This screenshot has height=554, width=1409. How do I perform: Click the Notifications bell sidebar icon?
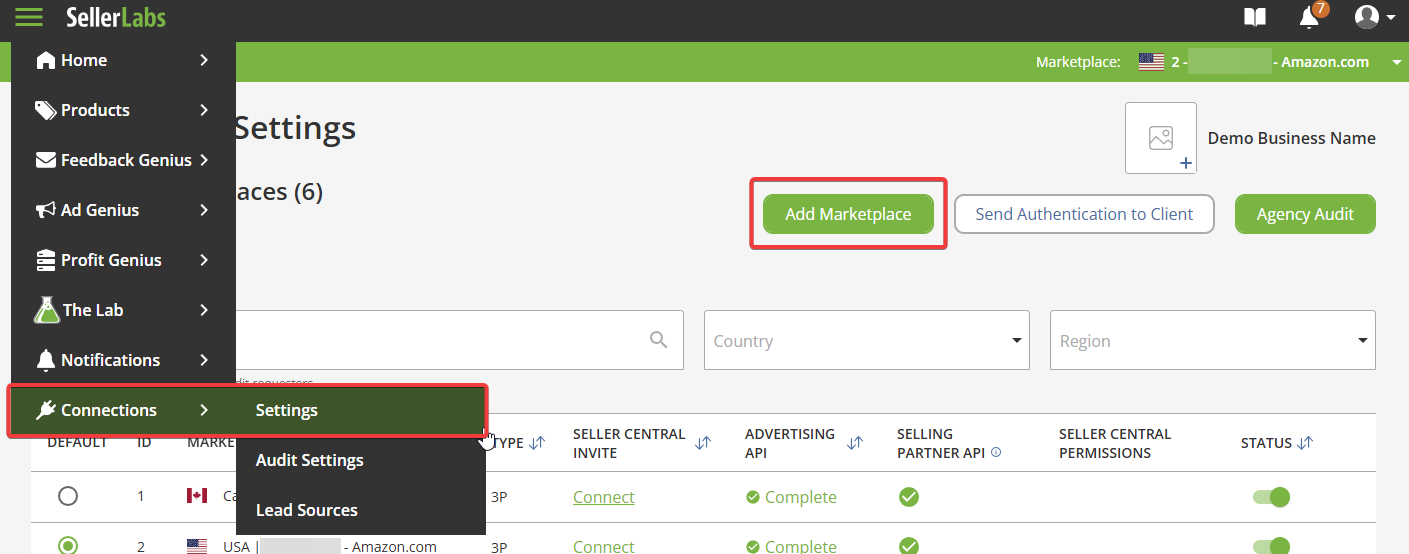(x=46, y=360)
